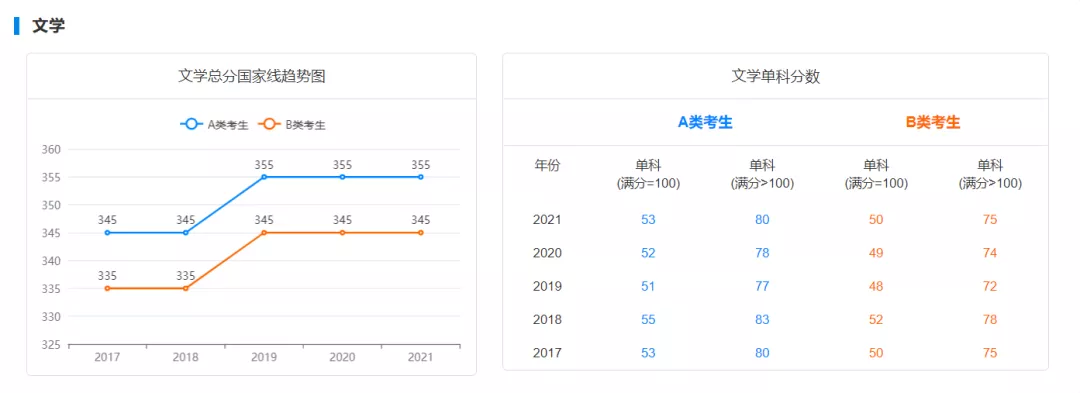This screenshot has height=393, width=1080.
Task: Click the value 75 in the 2021 row
Action: [x=990, y=220]
